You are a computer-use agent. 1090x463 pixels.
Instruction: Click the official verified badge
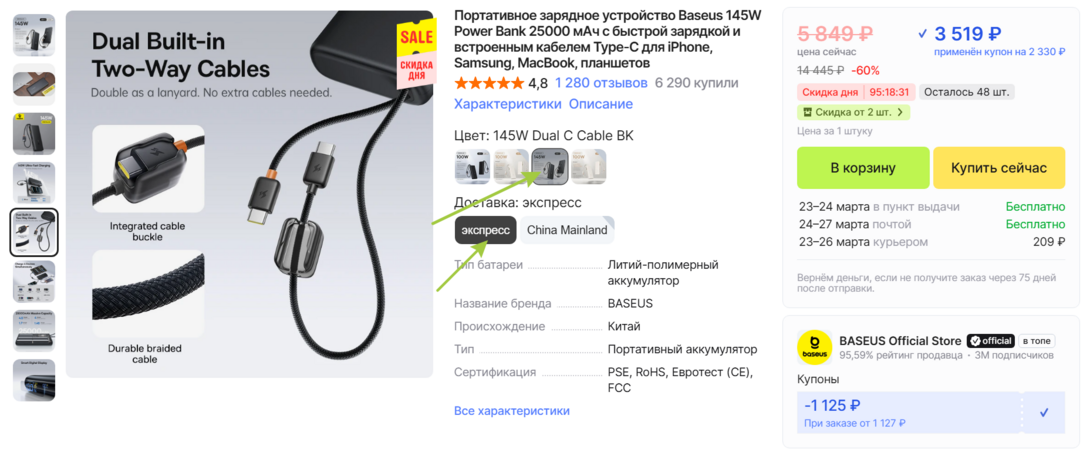(991, 341)
